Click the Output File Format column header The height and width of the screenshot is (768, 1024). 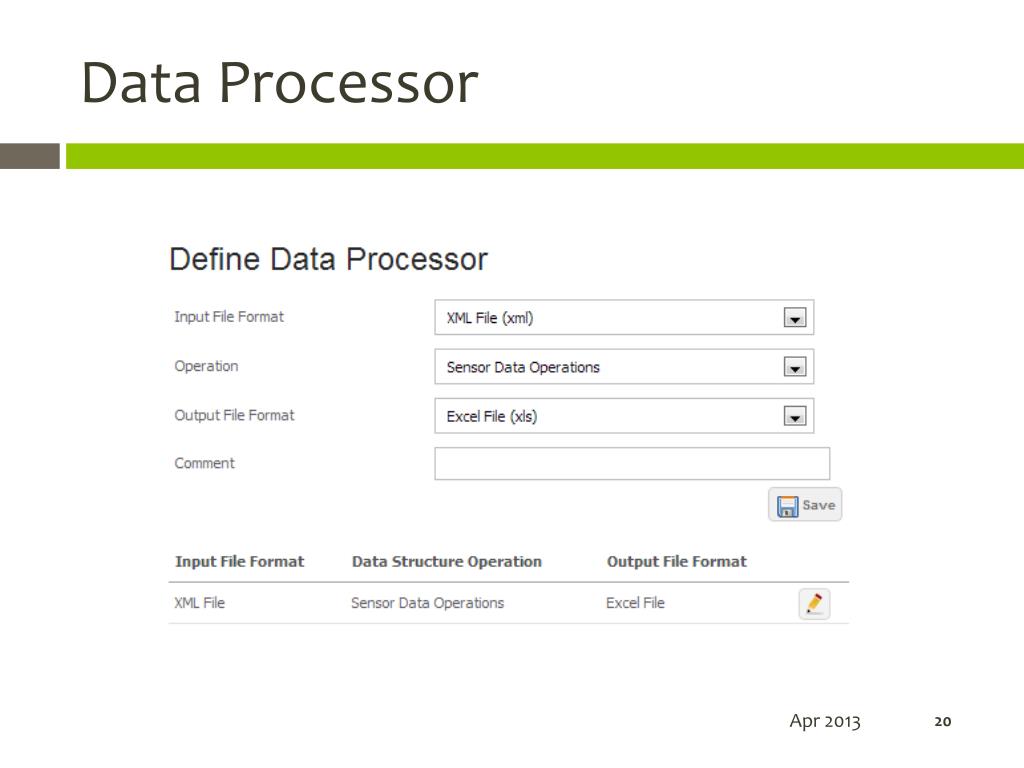677,562
